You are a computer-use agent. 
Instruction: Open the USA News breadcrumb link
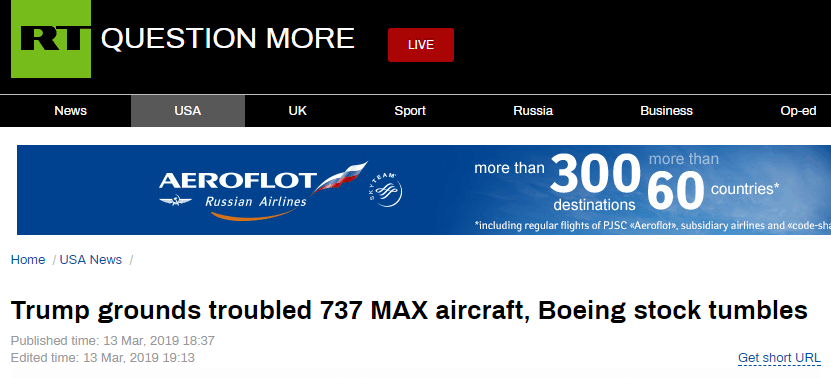91,260
